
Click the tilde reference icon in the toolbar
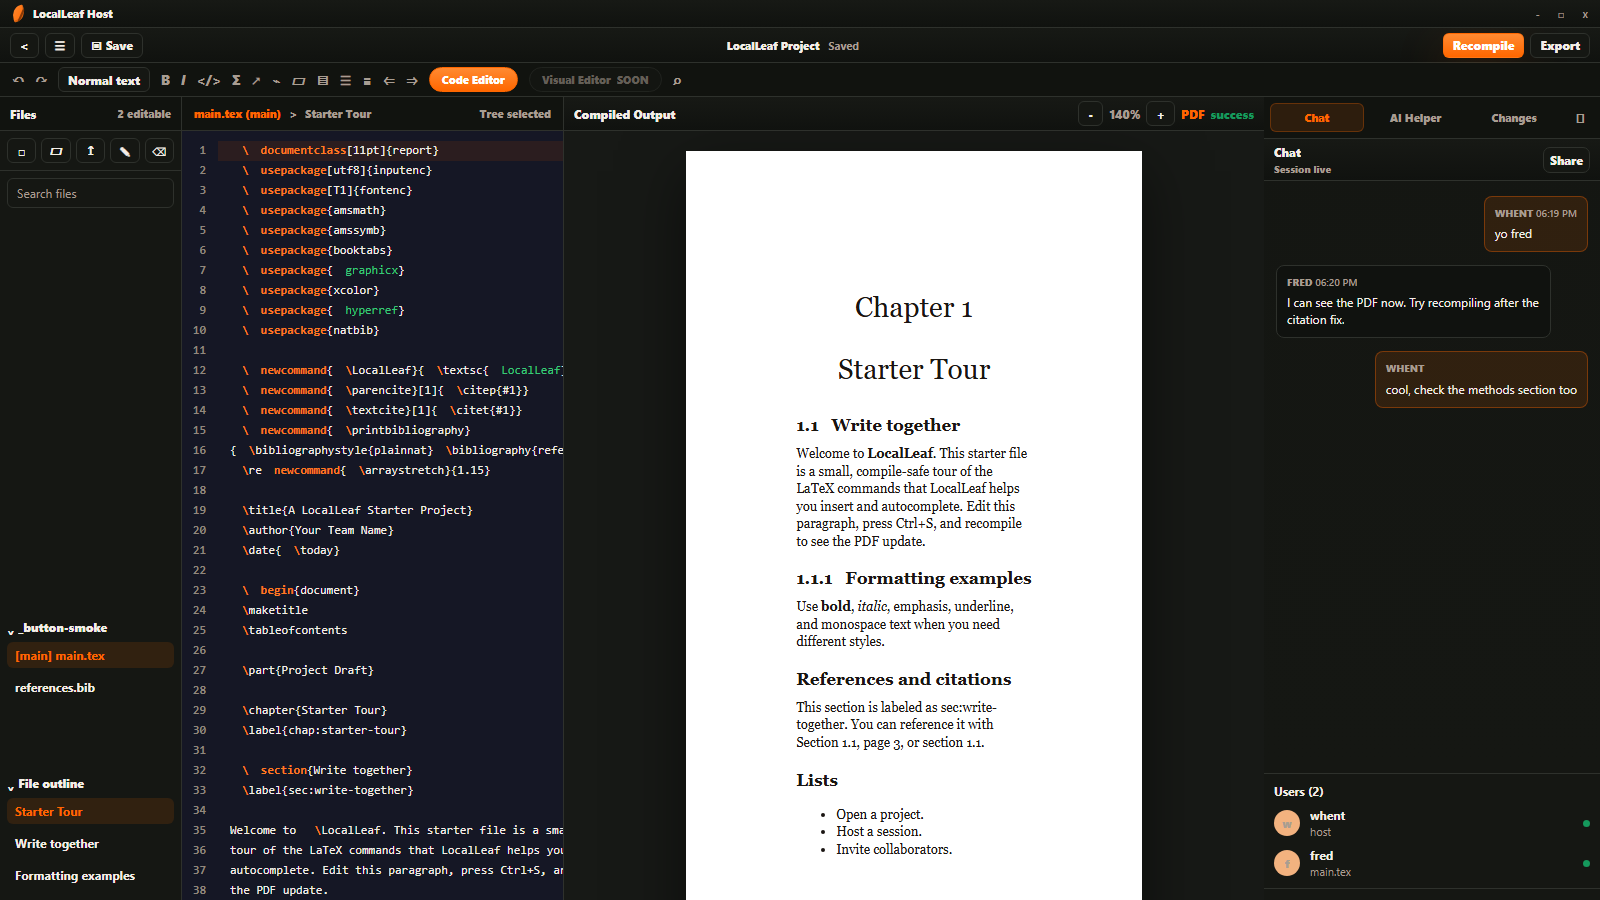point(277,81)
